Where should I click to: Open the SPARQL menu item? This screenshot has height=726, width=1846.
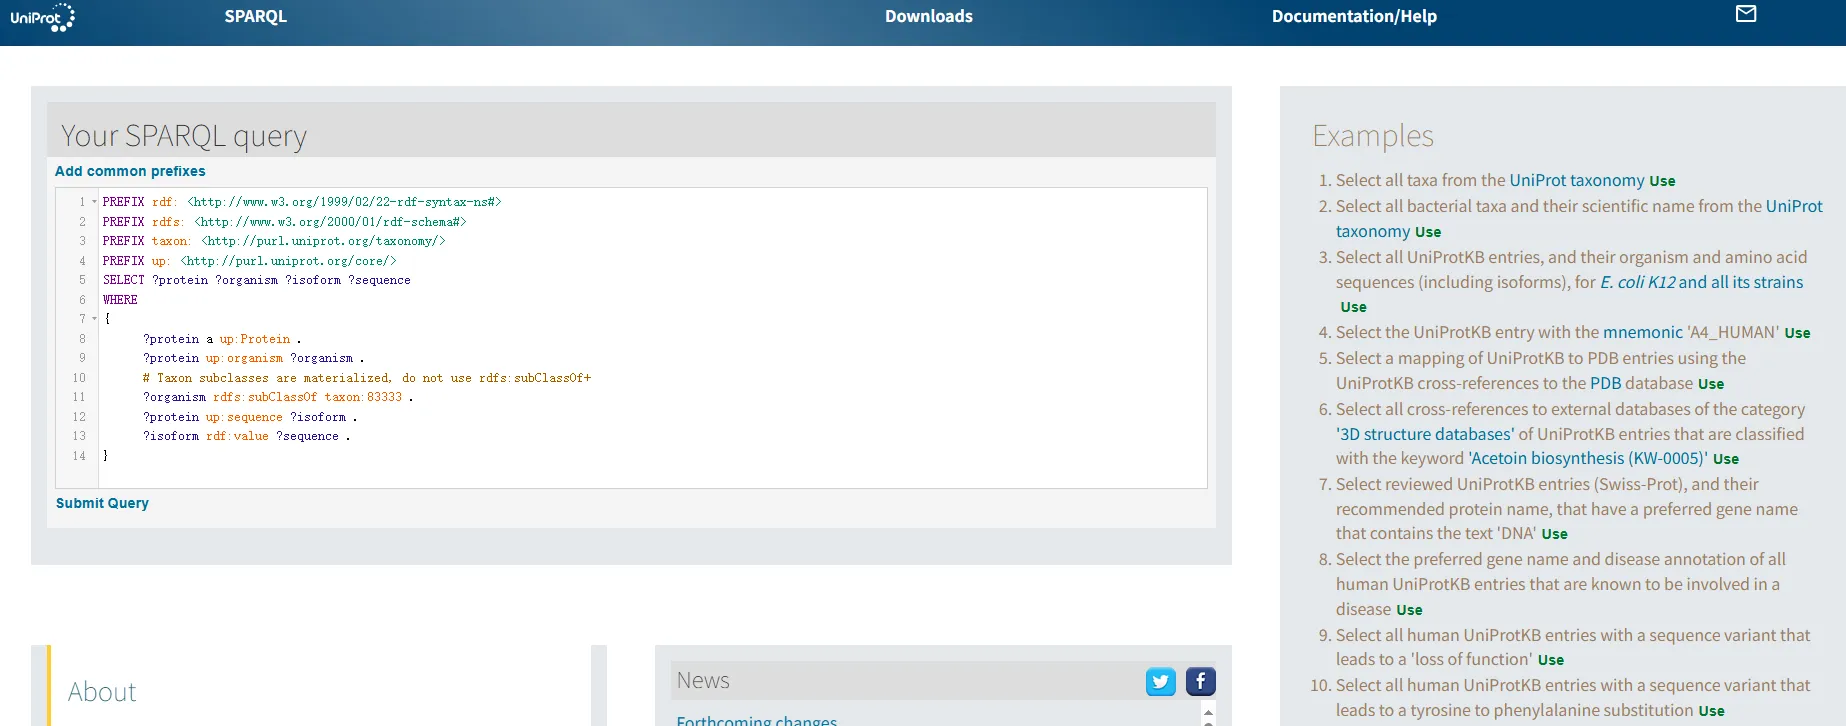[x=255, y=17]
